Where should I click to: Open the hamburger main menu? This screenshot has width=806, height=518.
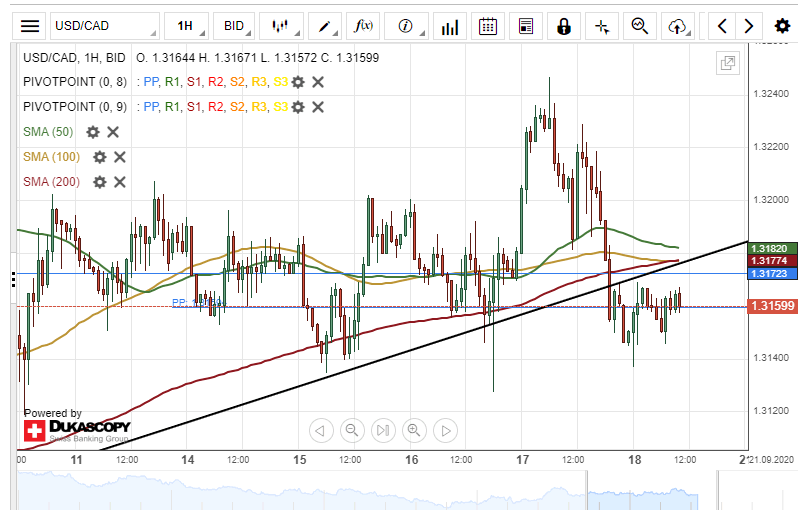pyautogui.click(x=31, y=26)
